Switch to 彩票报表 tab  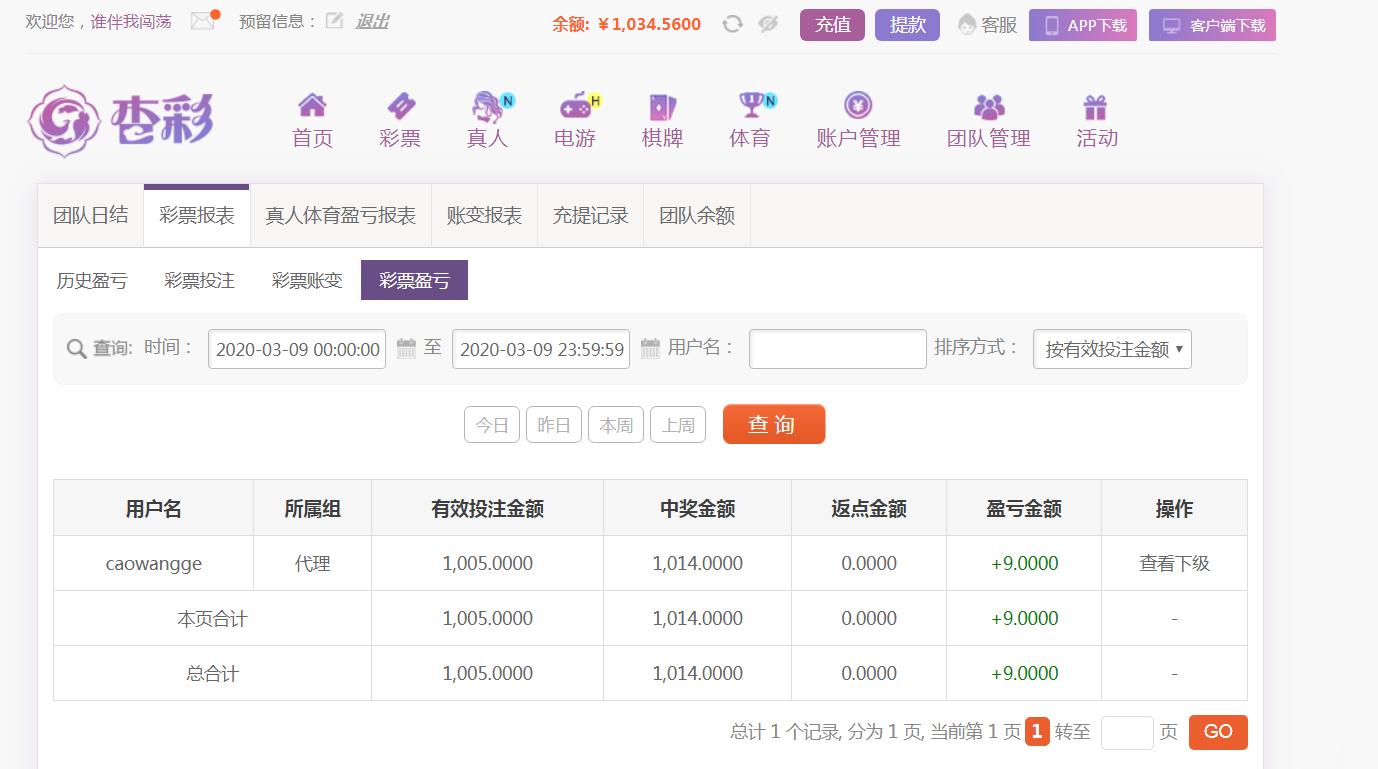(x=197, y=216)
